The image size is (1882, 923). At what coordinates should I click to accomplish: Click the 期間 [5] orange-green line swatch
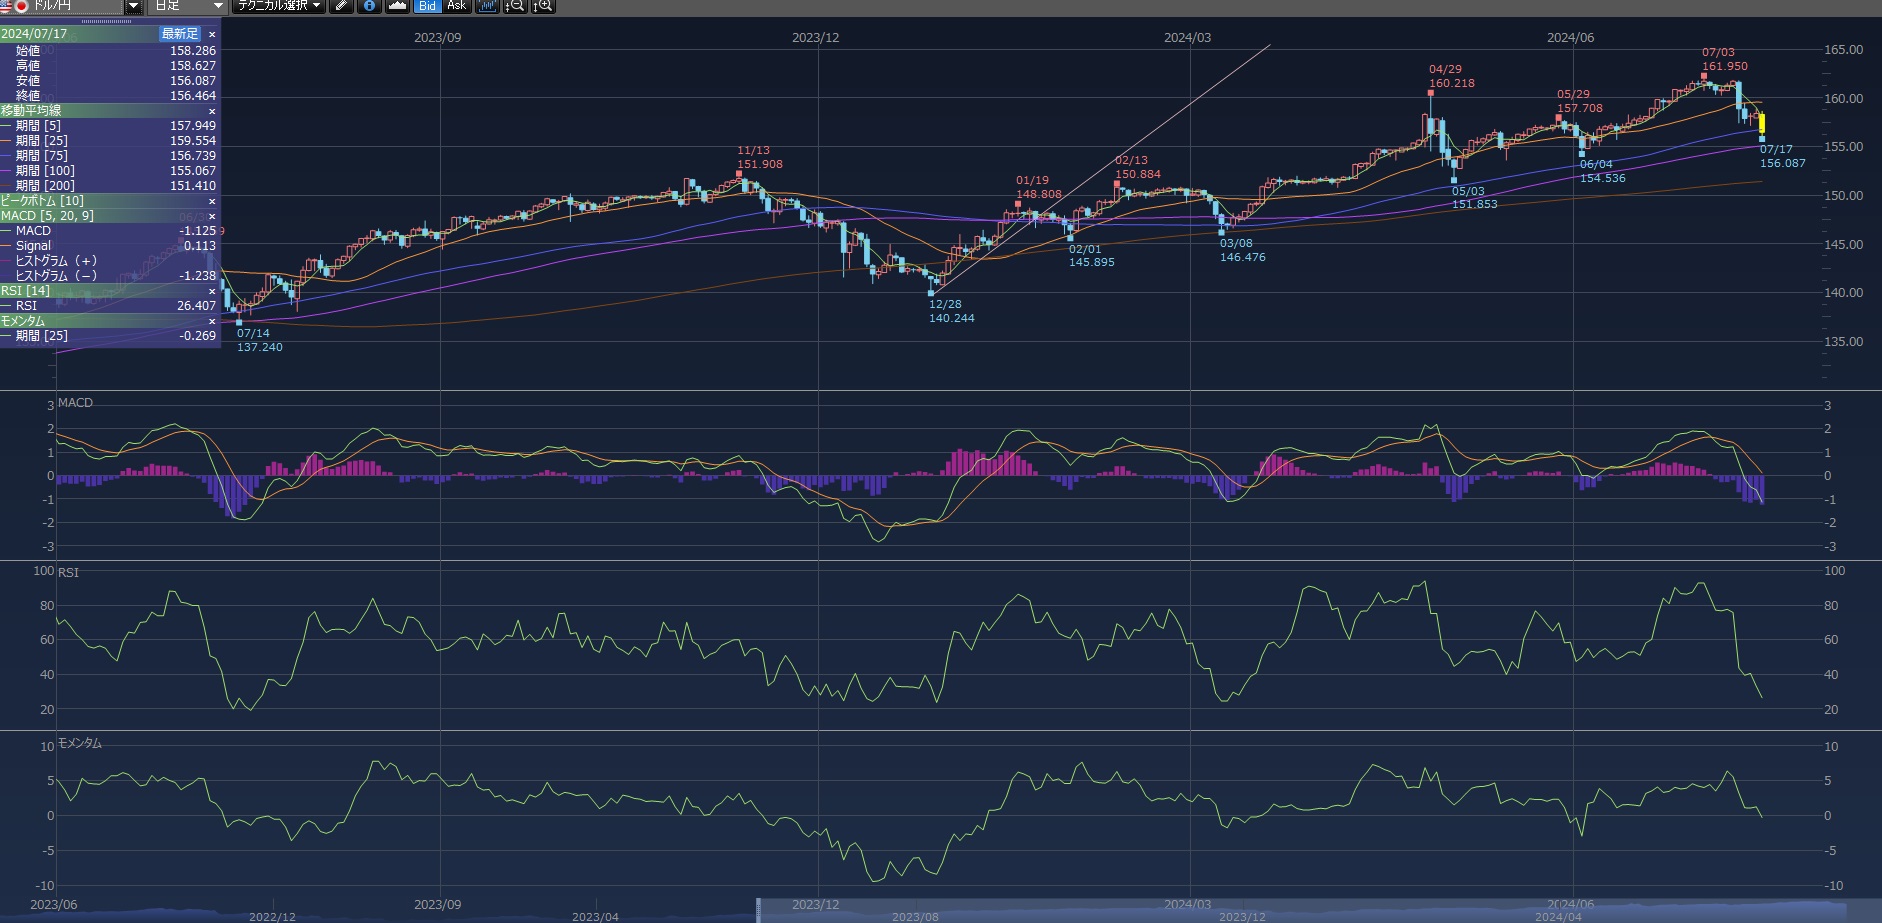pos(7,126)
